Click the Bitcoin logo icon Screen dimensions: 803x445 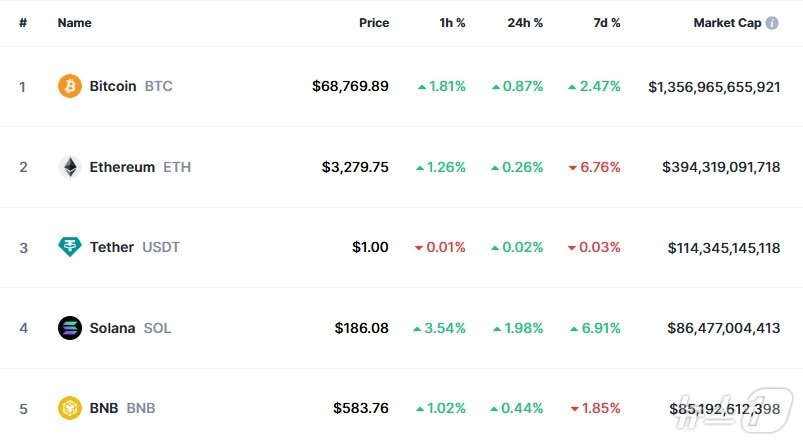[69, 86]
